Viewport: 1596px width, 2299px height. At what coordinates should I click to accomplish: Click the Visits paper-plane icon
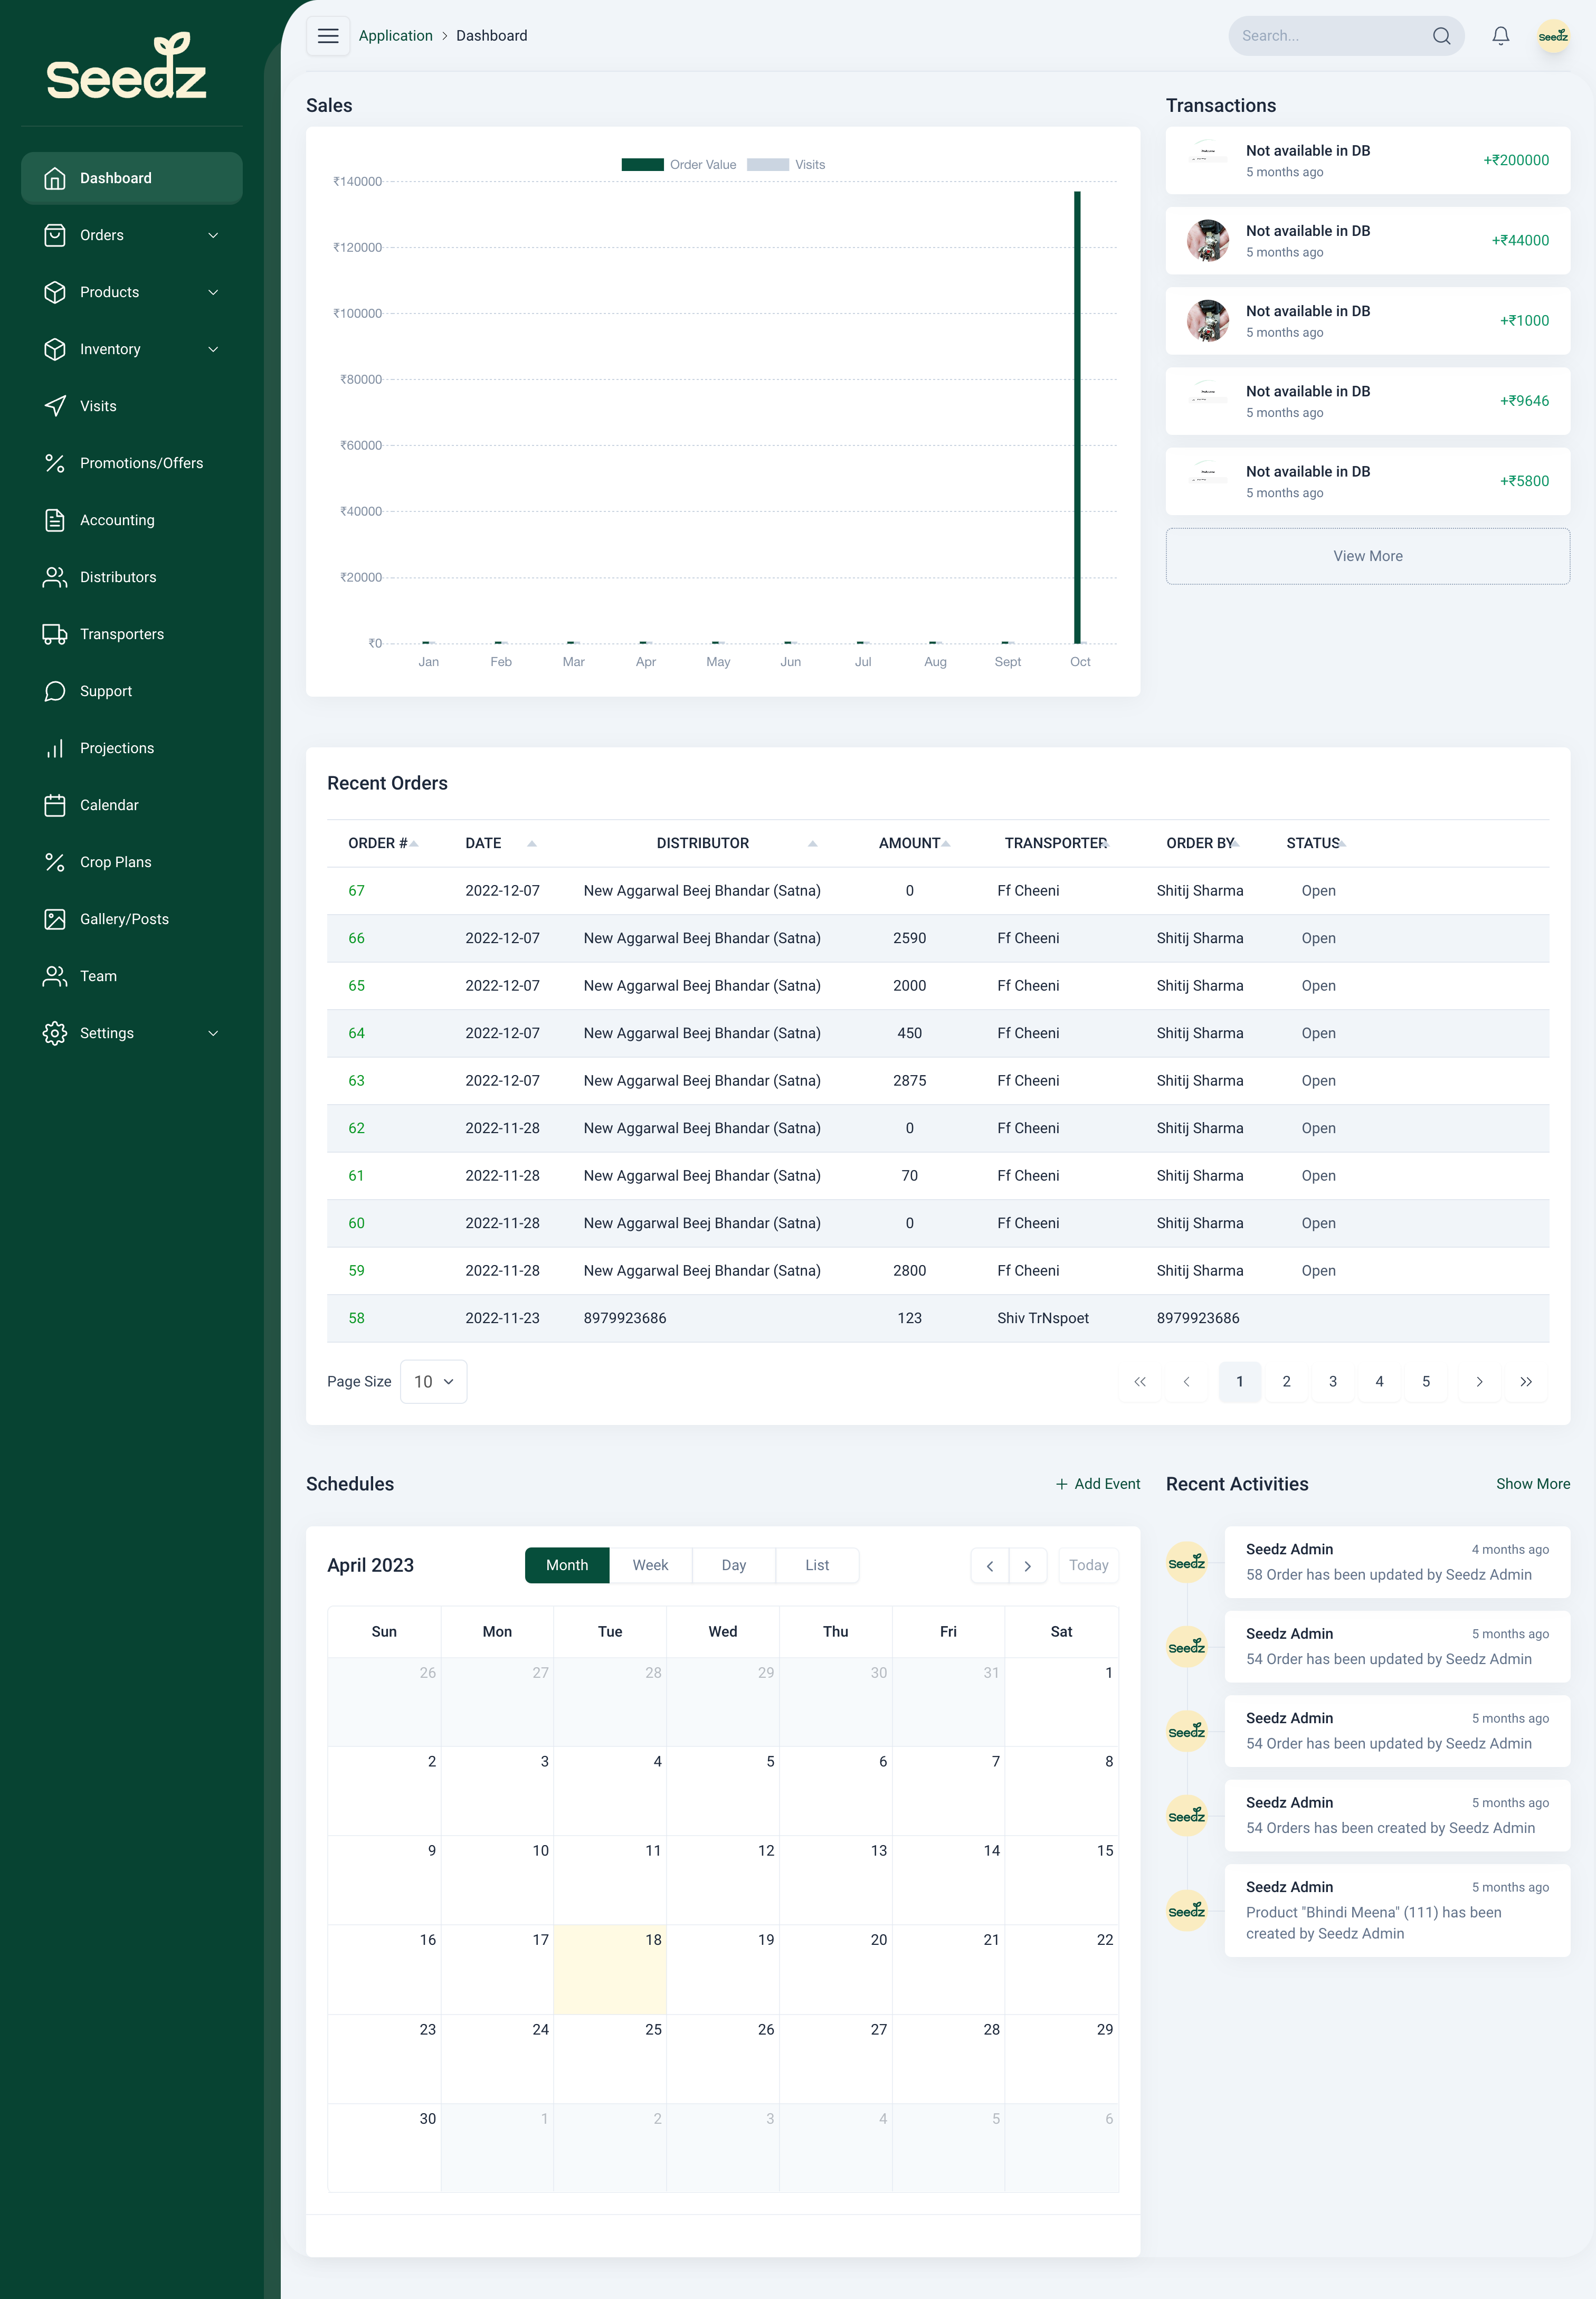(x=55, y=406)
